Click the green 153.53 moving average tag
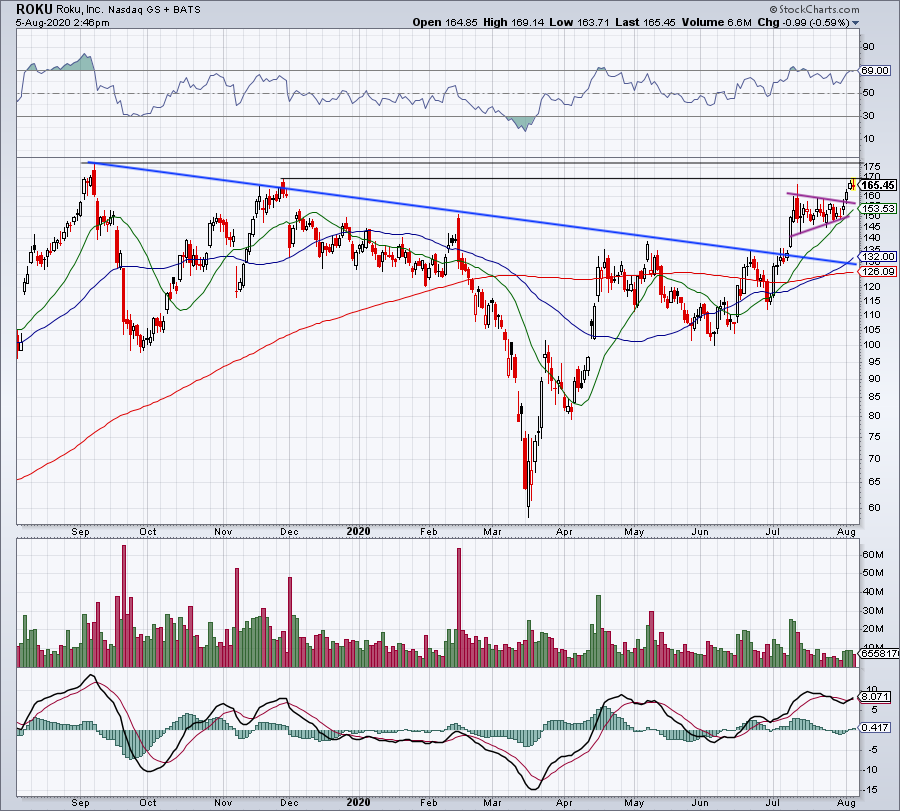 (x=878, y=209)
